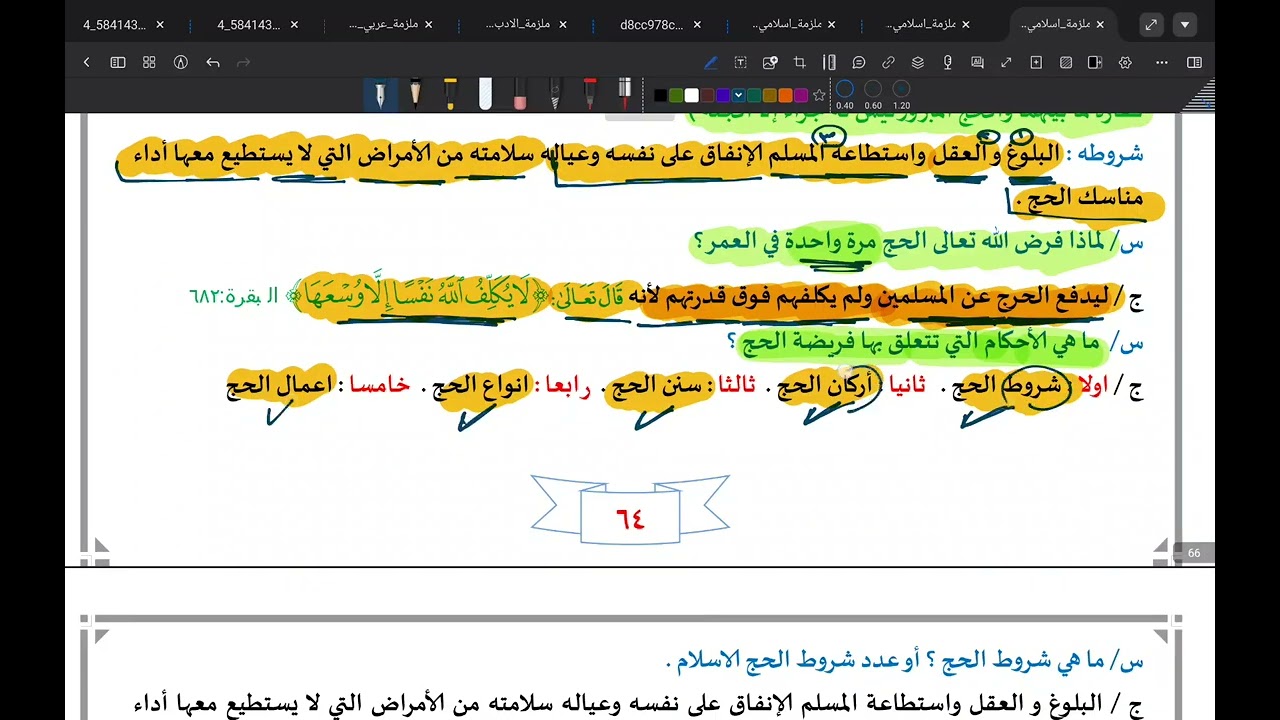Add current color to favorites star
The width and height of the screenshot is (1280, 720).
(819, 96)
